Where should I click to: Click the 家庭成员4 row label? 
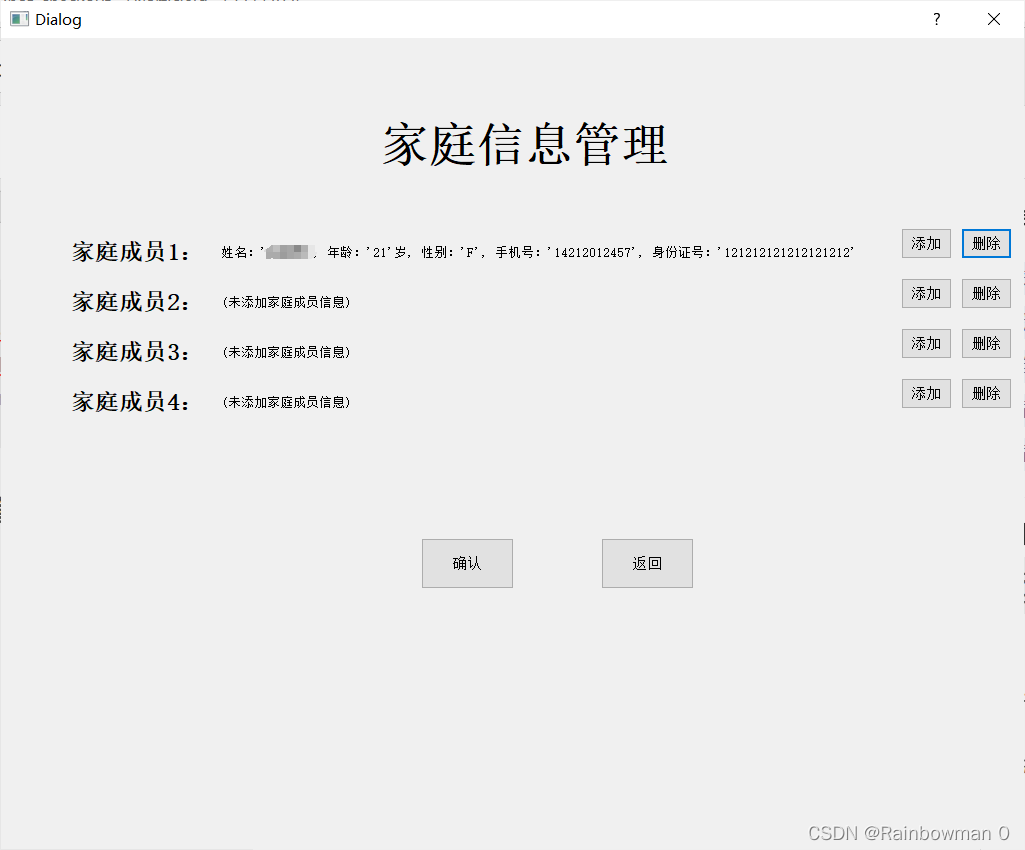[131, 401]
